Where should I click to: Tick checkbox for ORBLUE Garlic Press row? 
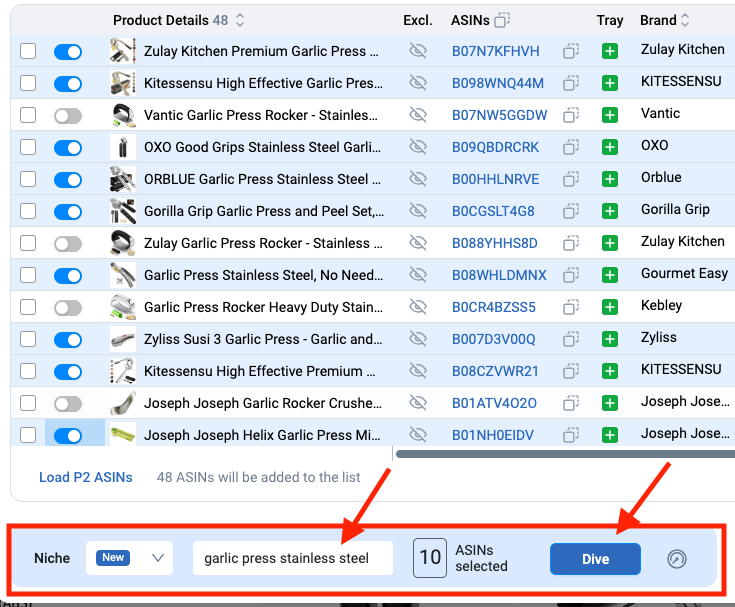click(x=28, y=179)
